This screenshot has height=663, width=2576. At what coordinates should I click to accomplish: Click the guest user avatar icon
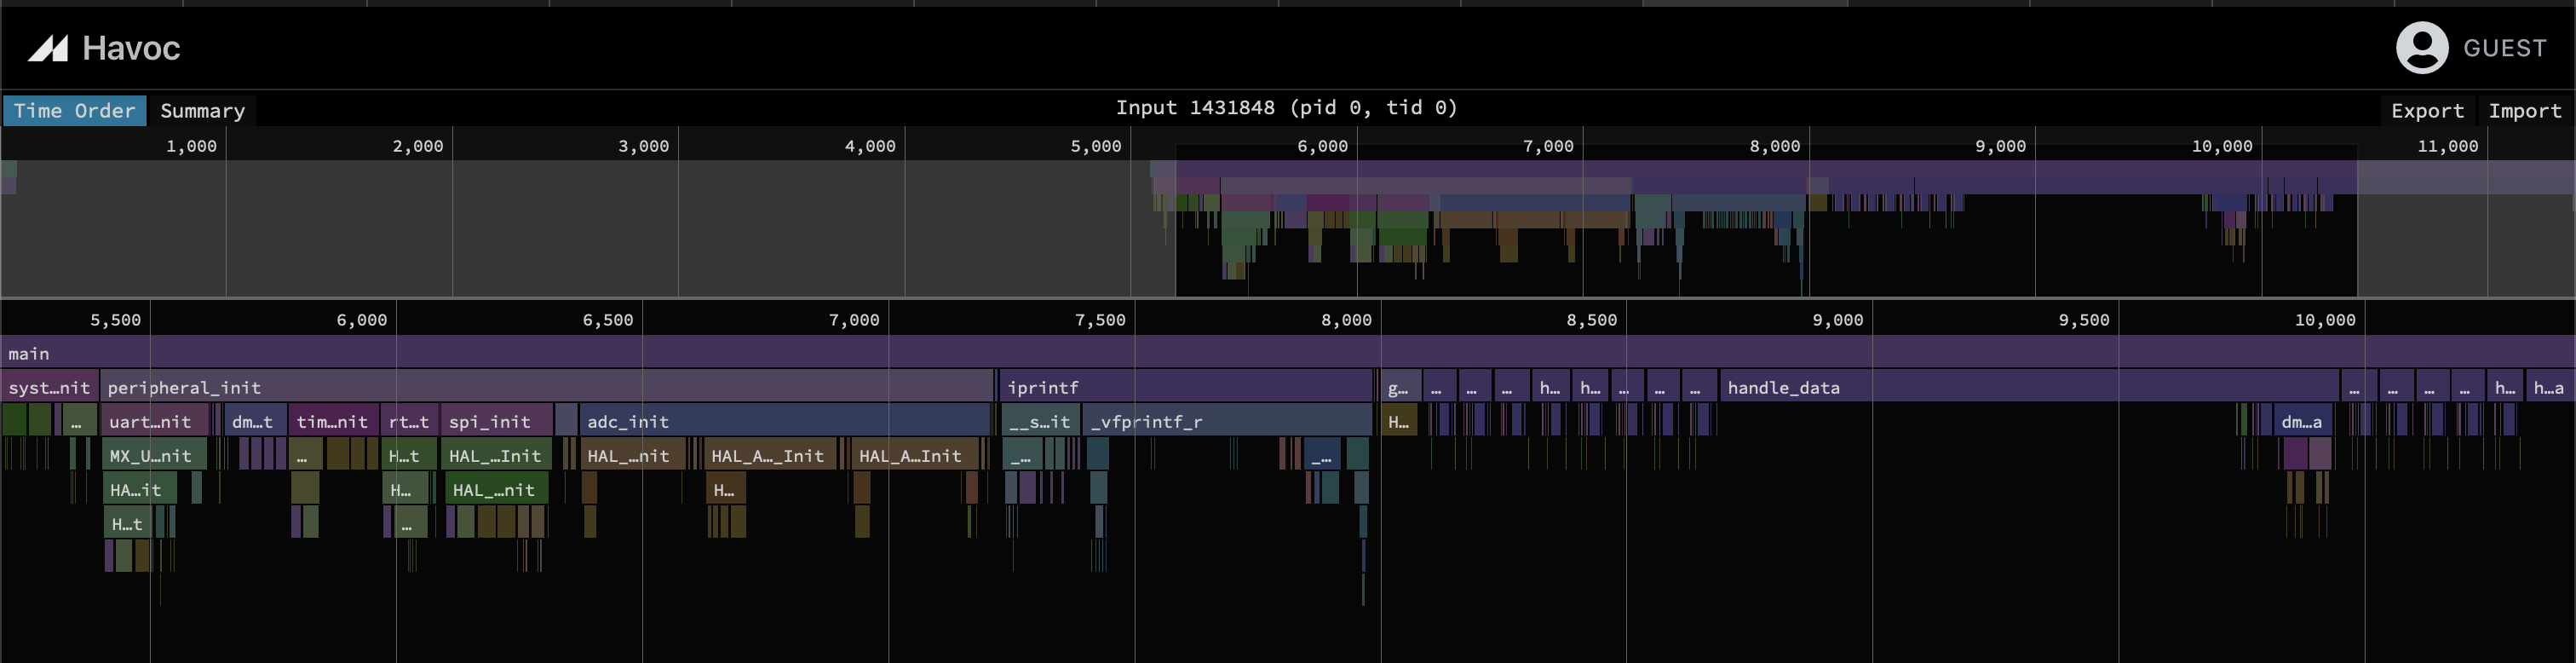2421,48
